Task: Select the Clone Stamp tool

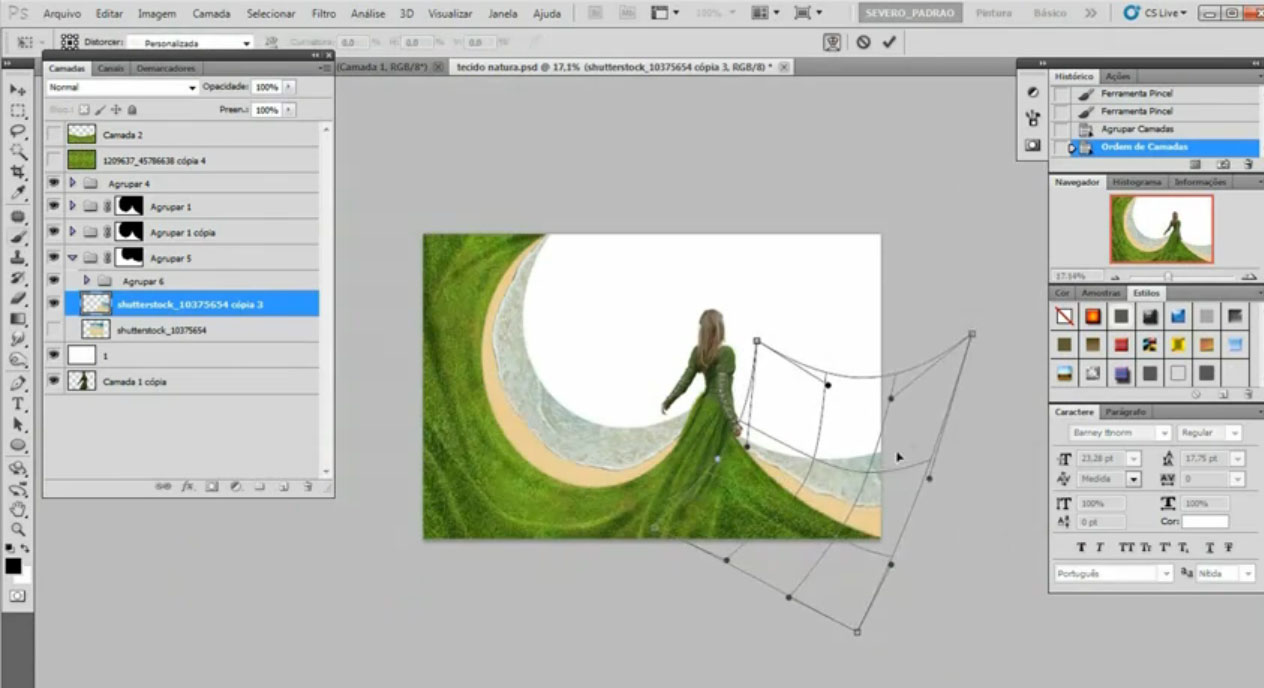Action: coord(17,258)
